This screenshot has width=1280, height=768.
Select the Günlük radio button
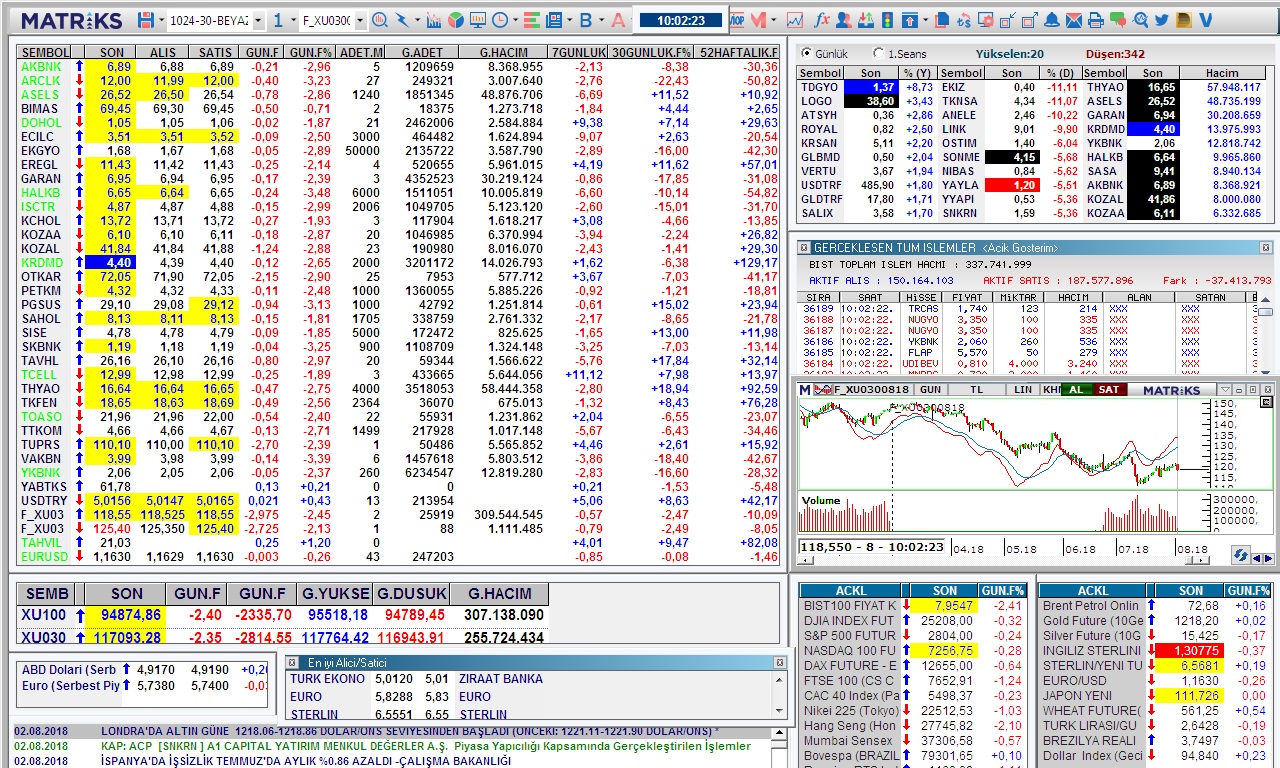[805, 53]
